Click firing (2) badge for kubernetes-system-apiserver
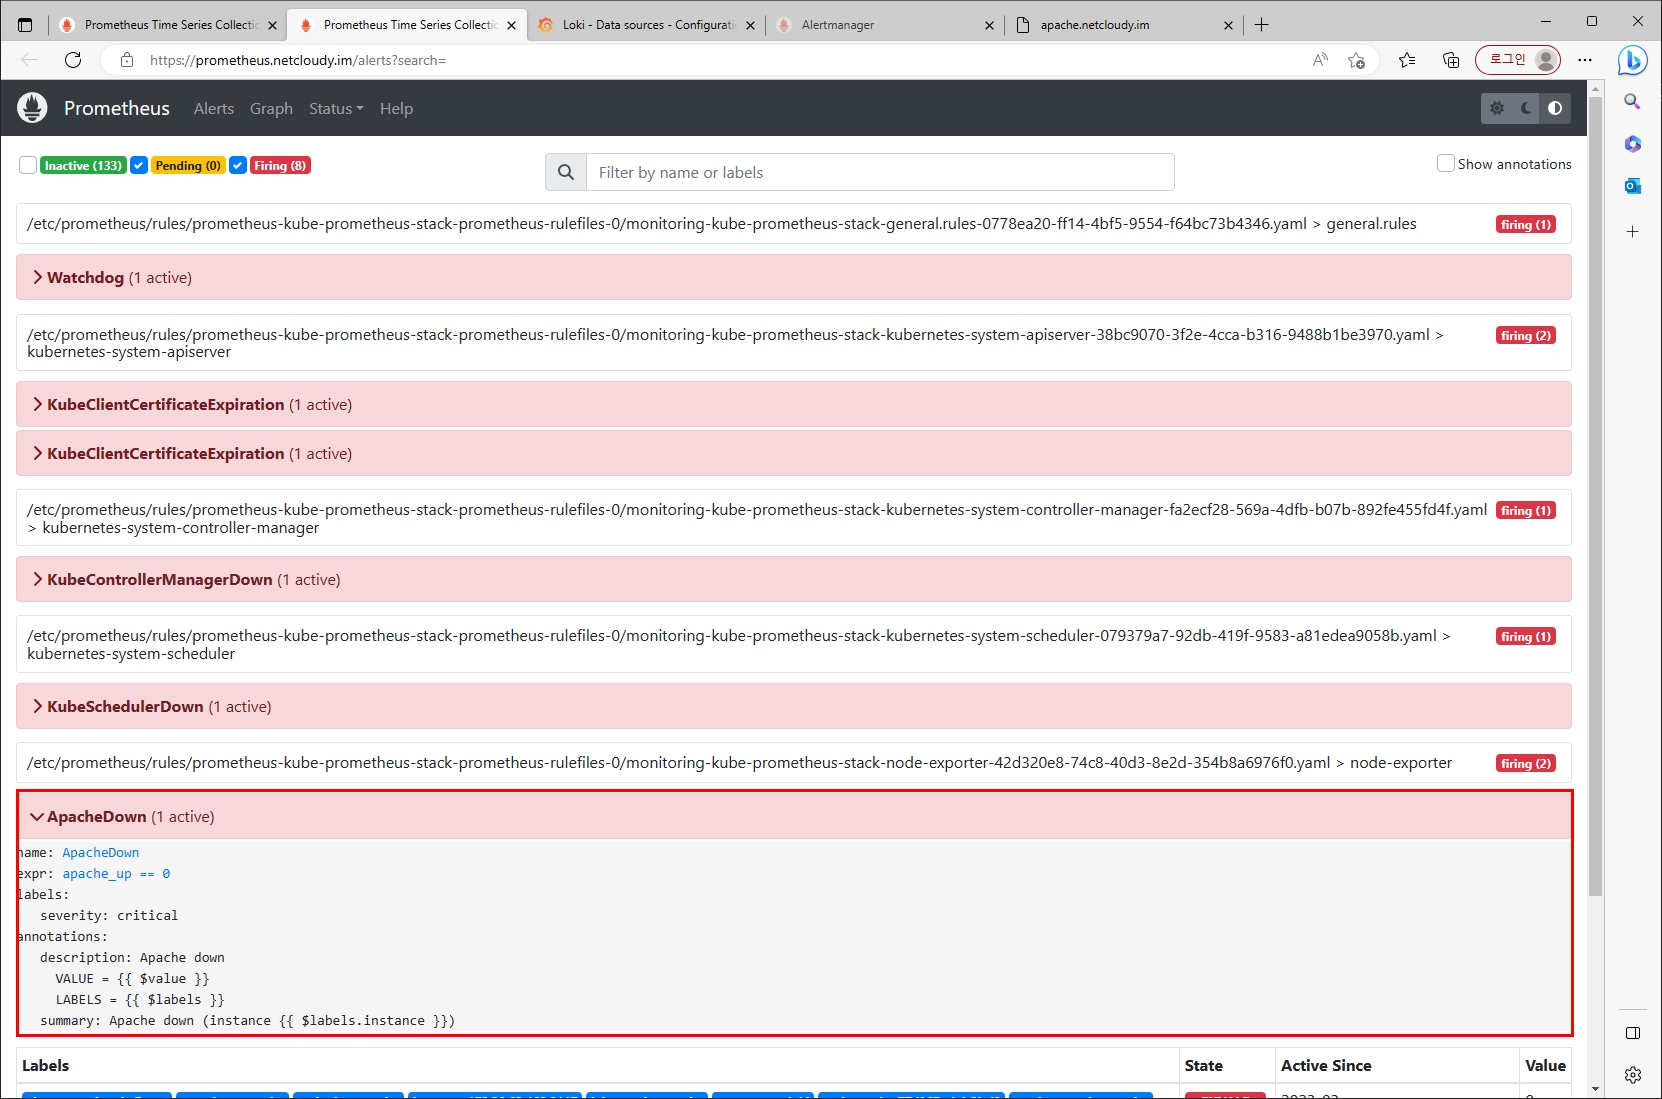Screen dimensions: 1662x1099 (1526, 335)
